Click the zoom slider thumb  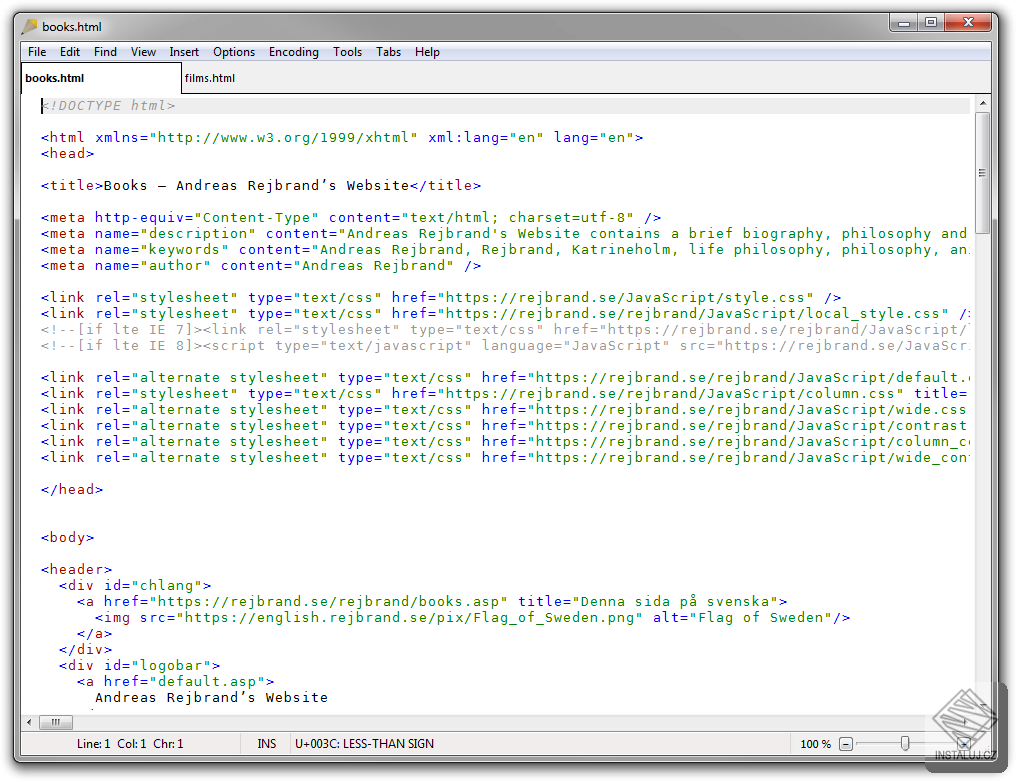pyautogui.click(x=905, y=744)
